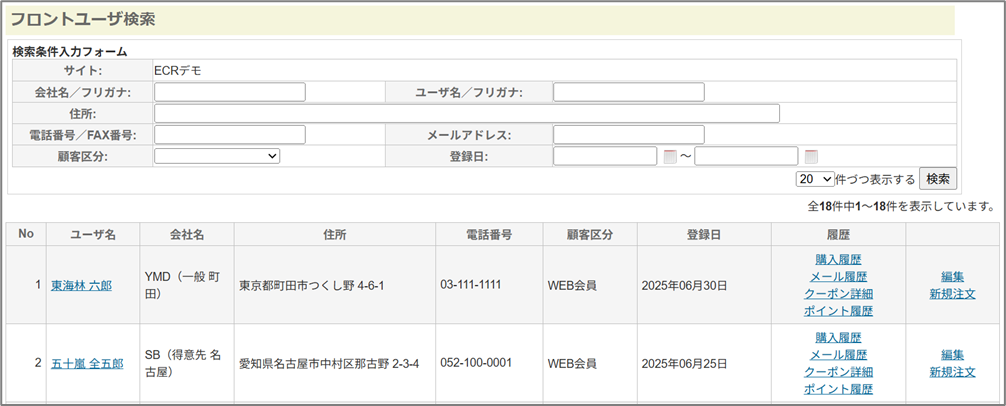Click 編集 for user 五十嵐 全五郎
The image size is (1006, 406).
coord(952,355)
